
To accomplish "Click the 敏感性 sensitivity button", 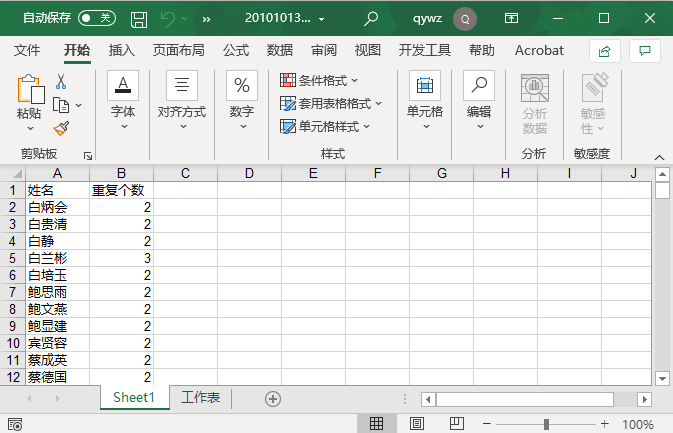I will pos(593,104).
